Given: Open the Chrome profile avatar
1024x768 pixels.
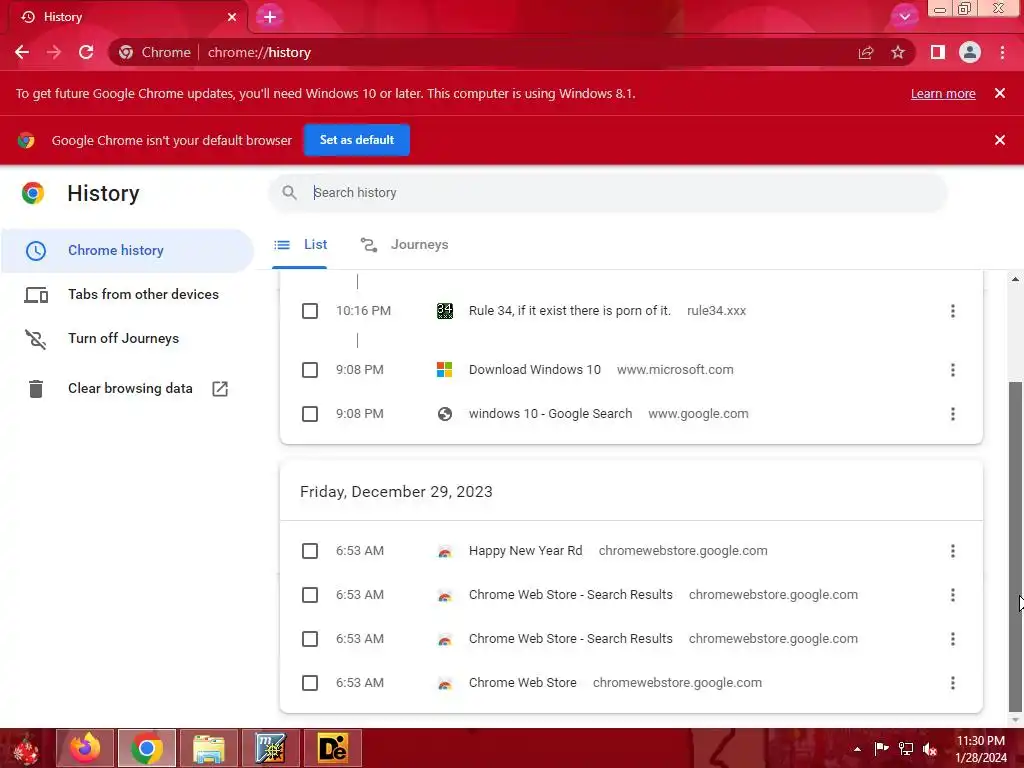Looking at the screenshot, I should 970,52.
